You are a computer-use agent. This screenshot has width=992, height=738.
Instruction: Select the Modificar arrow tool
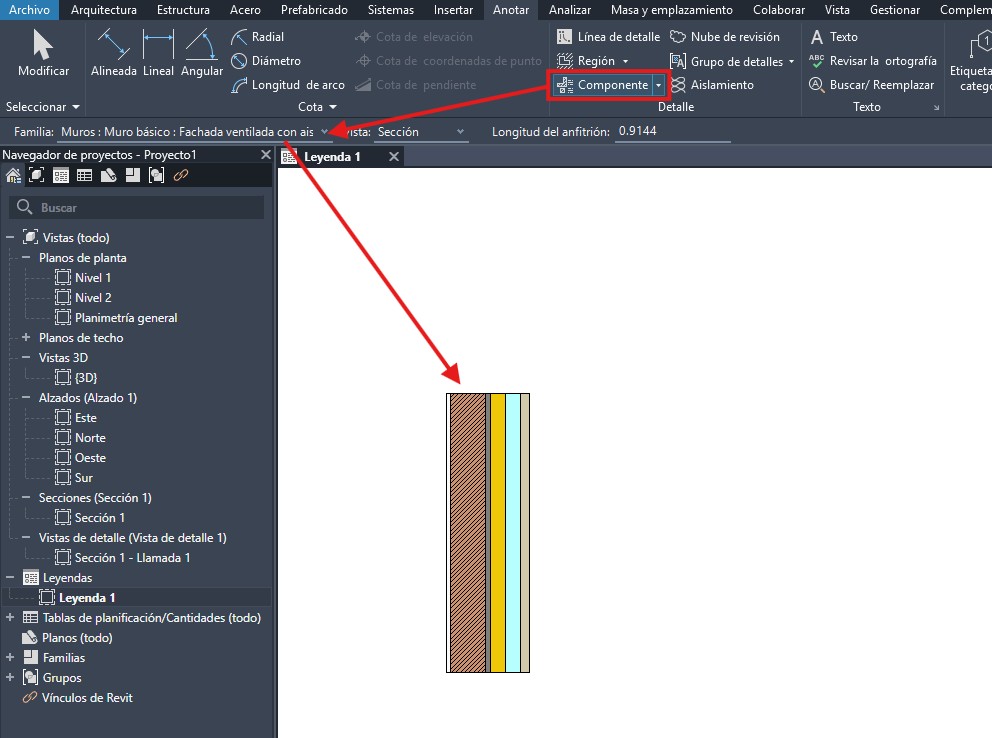point(43,54)
